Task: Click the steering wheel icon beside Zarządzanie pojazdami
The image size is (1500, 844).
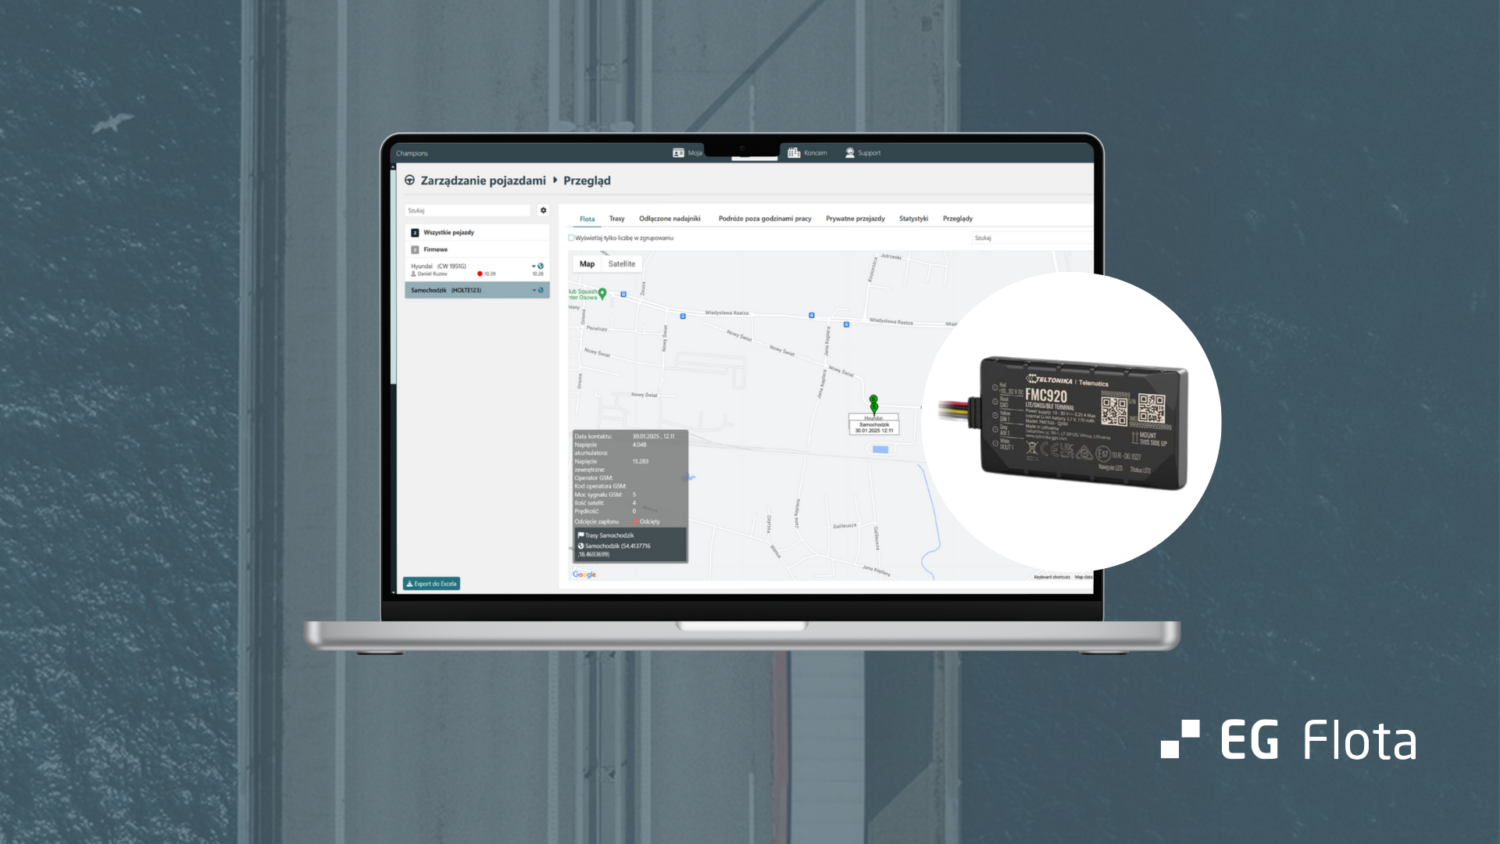Action: (x=410, y=181)
